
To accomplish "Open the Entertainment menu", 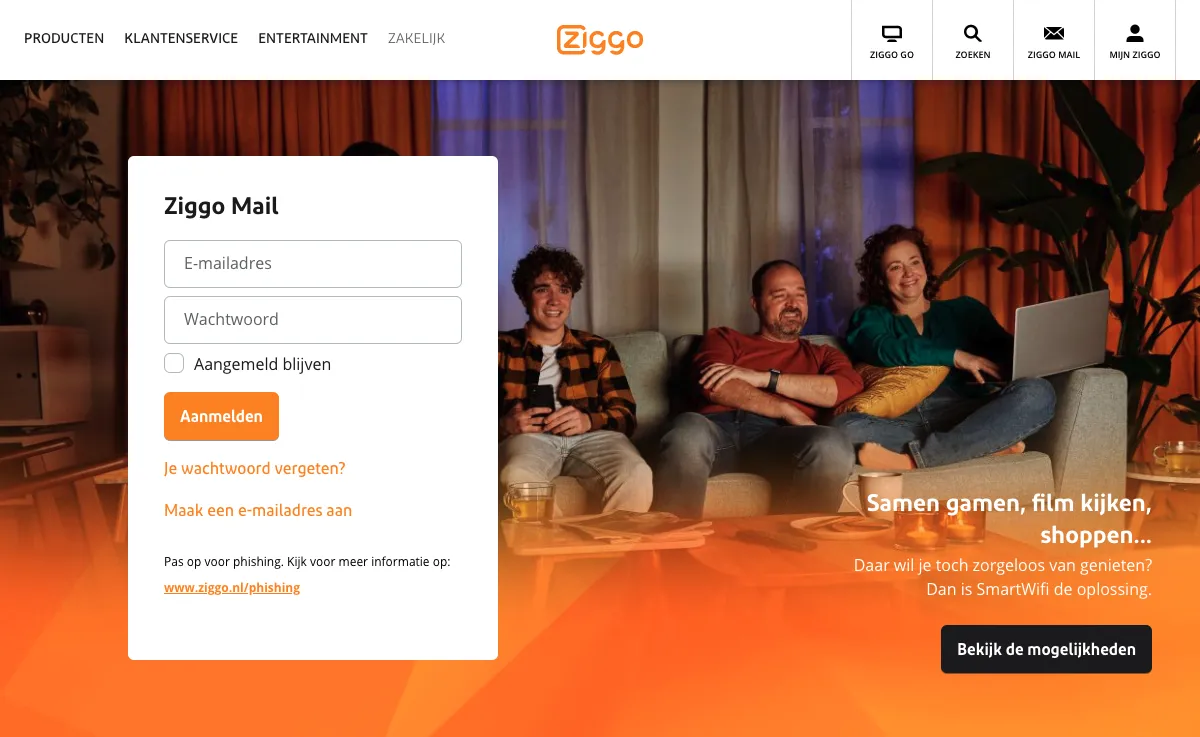I will 313,38.
